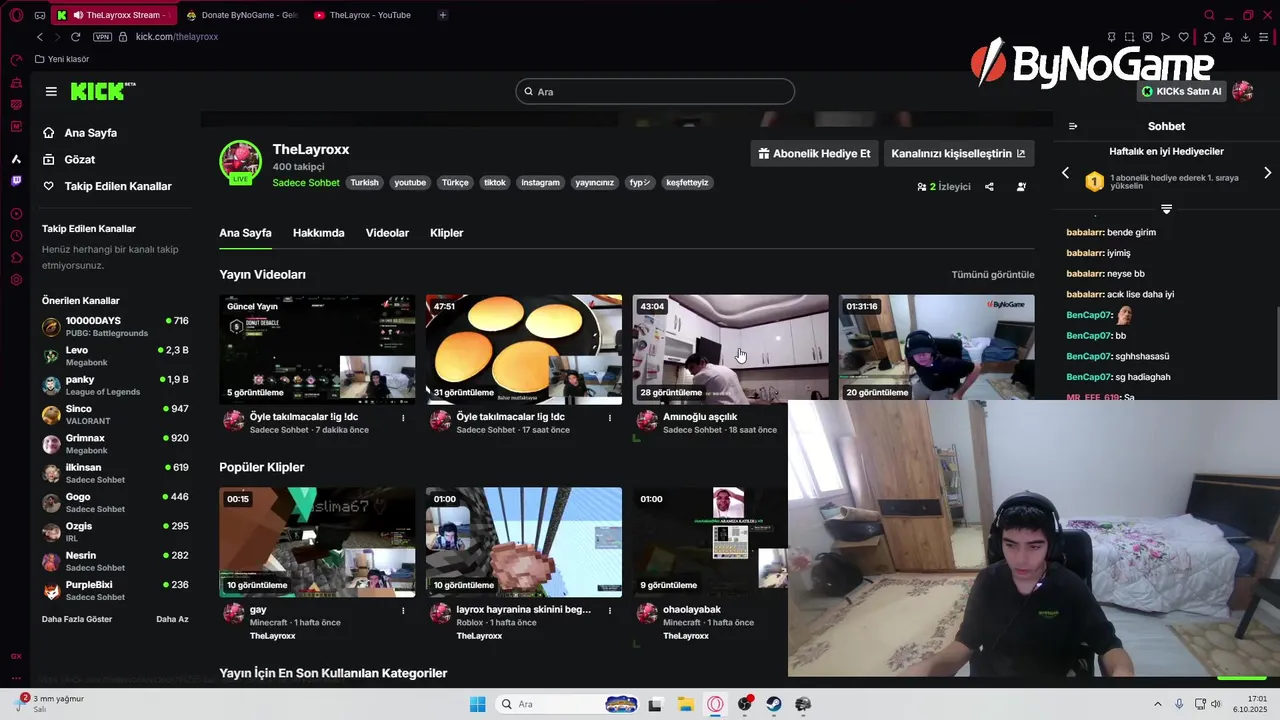Open the Kick hamburger menu
Image resolution: width=1280 pixels, height=720 pixels.
(x=51, y=91)
